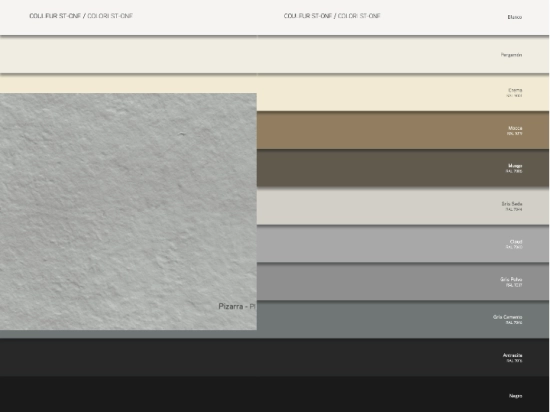Choose the Gris Seda light grey band
This screenshot has width=550, height=412.
tap(403, 207)
